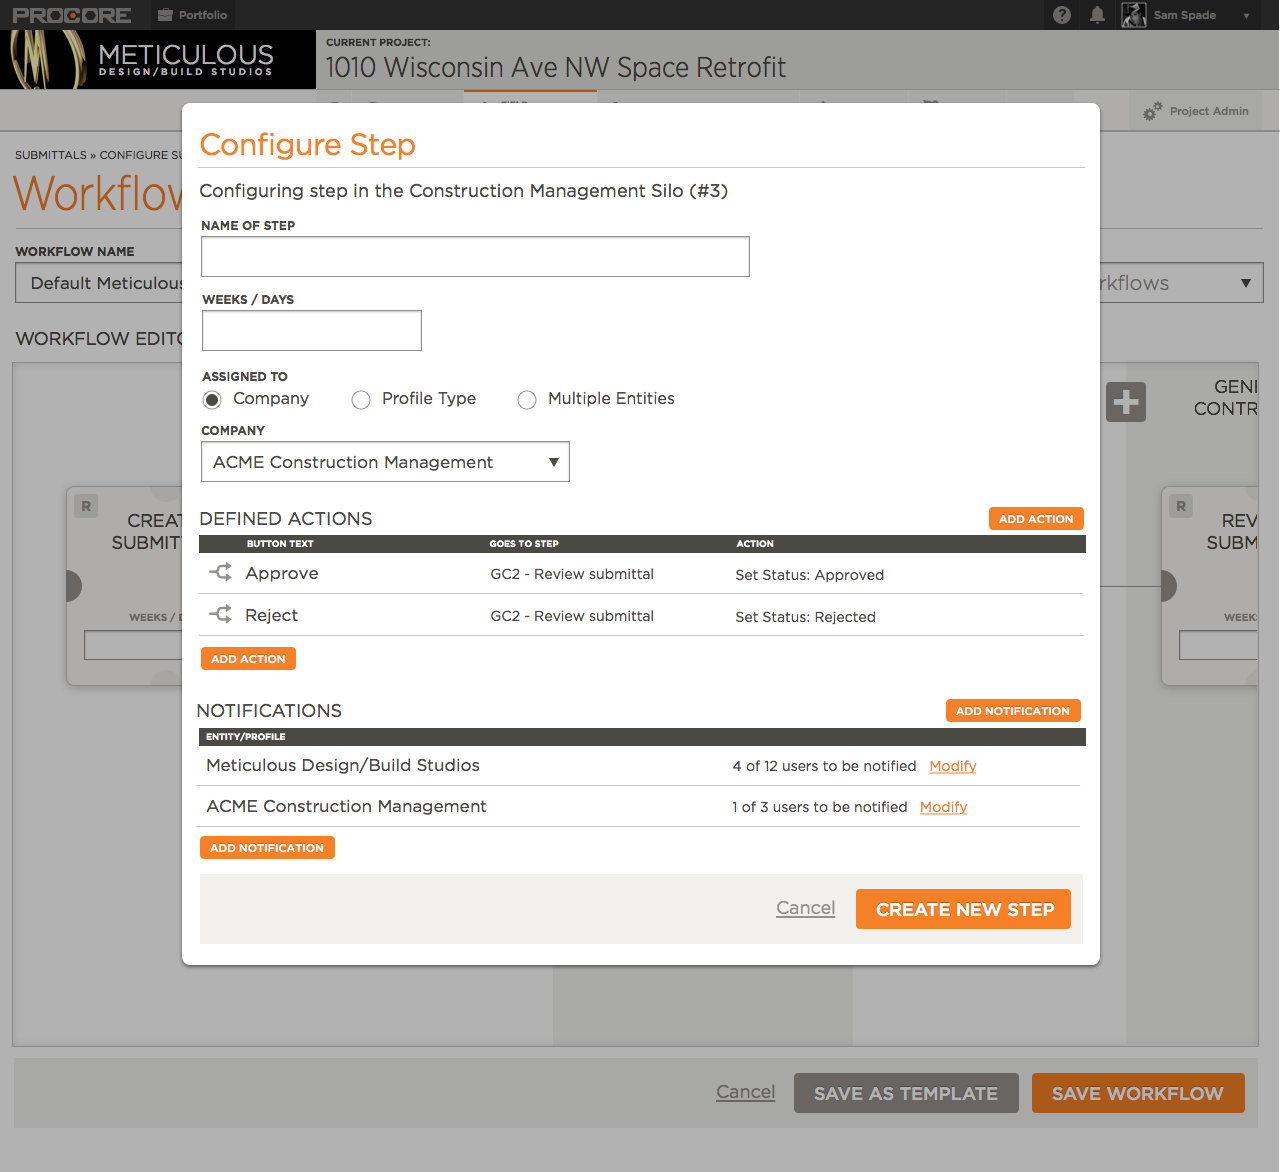
Task: Select the Company radio button
Action: 212,400
